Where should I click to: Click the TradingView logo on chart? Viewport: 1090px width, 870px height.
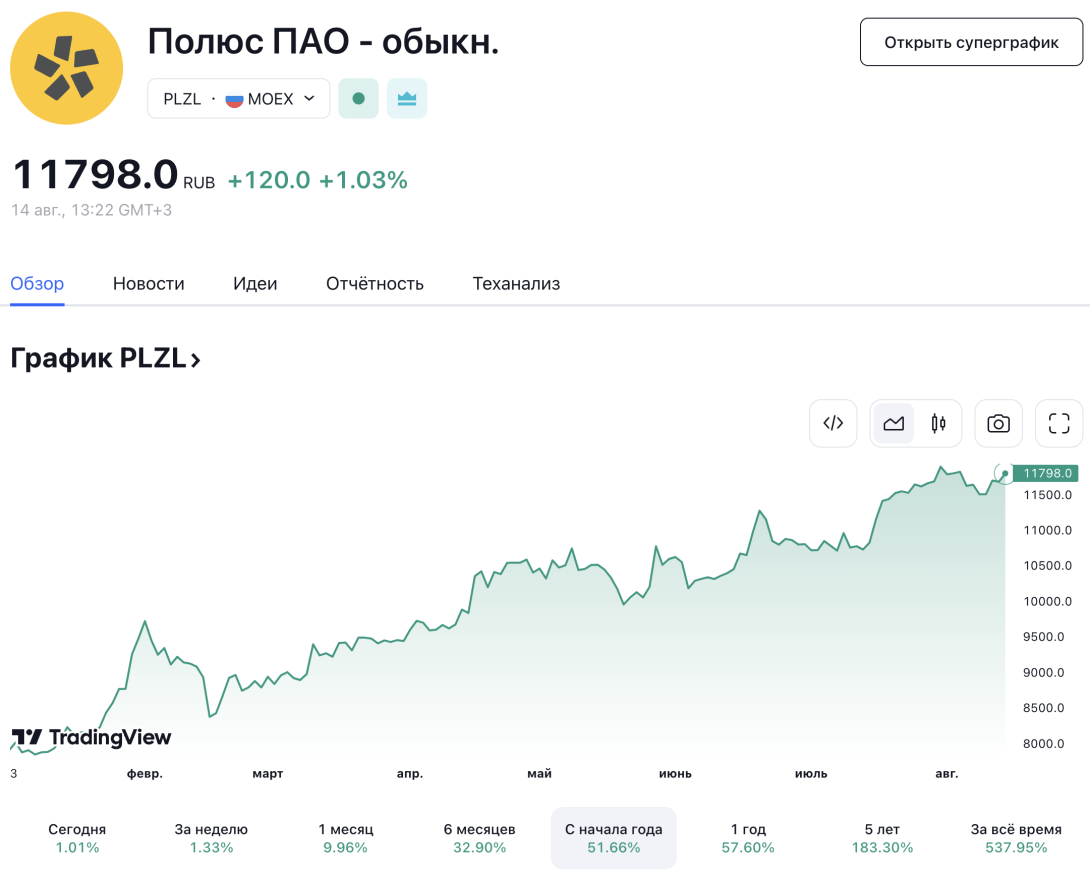pos(91,737)
